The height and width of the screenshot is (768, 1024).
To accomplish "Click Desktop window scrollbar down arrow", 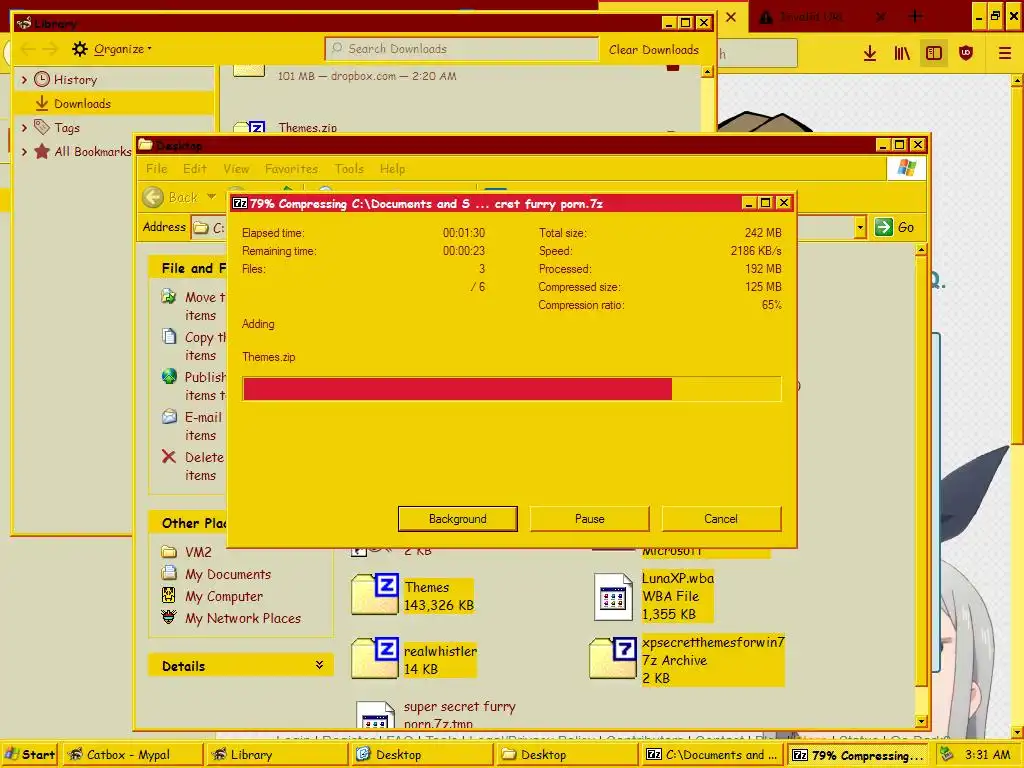I will coord(921,722).
